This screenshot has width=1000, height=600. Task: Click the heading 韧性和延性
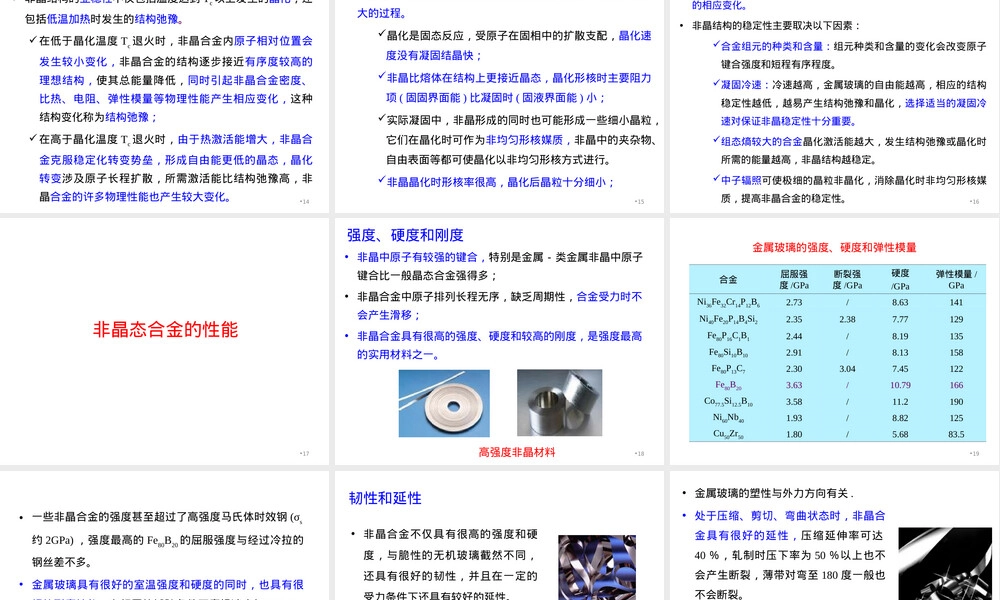click(385, 498)
